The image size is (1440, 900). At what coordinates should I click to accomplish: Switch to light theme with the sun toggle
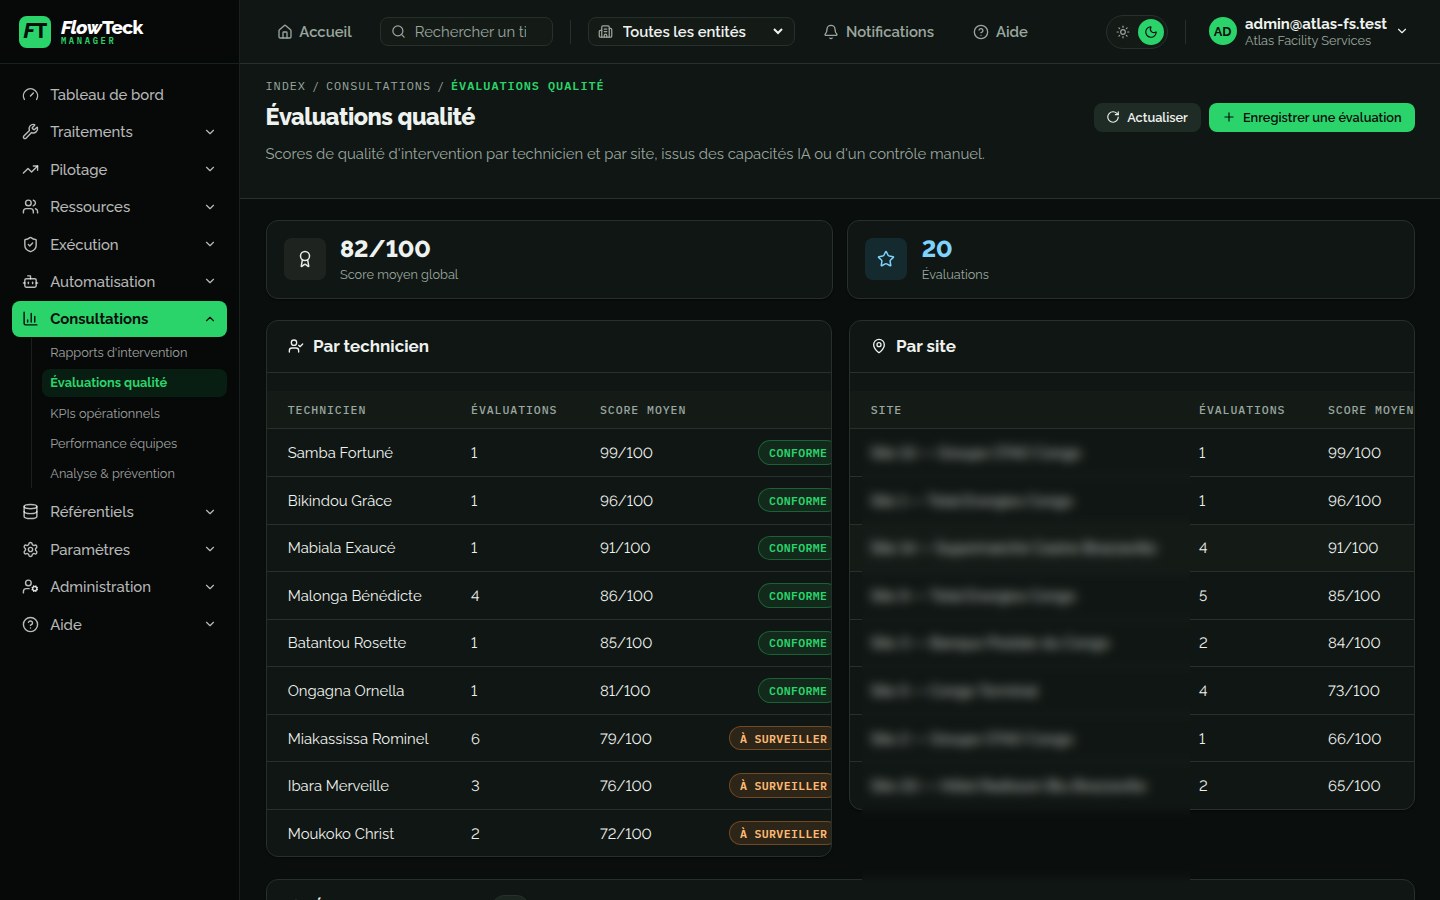pyautogui.click(x=1123, y=32)
